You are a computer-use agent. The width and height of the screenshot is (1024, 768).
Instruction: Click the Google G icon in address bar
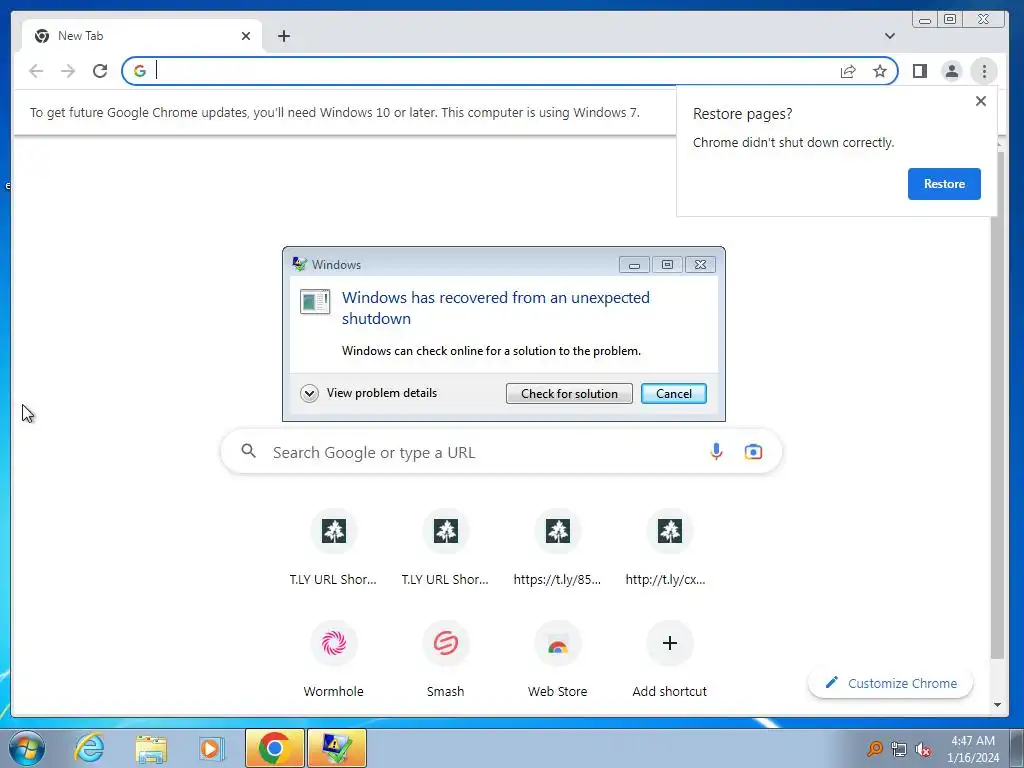(x=139, y=71)
